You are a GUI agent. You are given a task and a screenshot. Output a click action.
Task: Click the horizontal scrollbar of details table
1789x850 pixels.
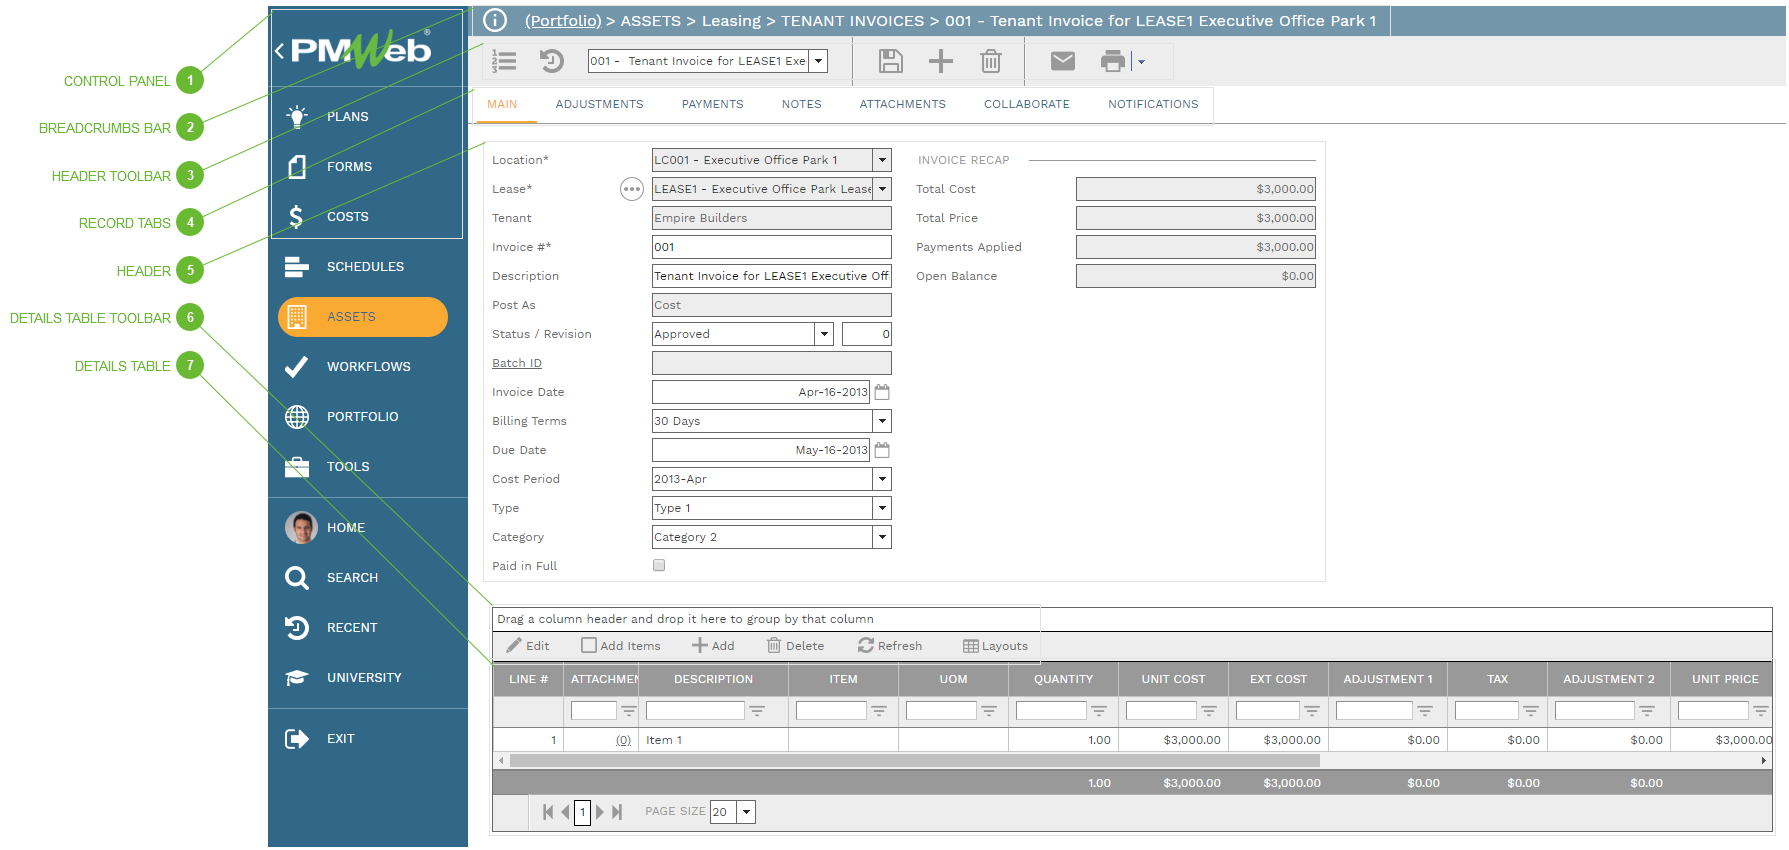[x=914, y=760]
